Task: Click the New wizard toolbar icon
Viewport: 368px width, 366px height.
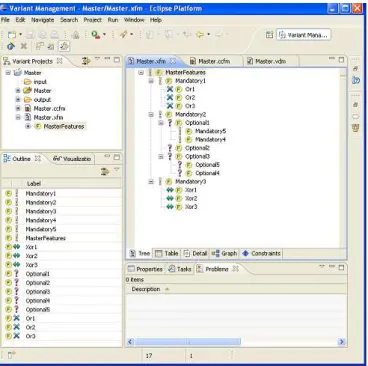Action: (x=12, y=35)
